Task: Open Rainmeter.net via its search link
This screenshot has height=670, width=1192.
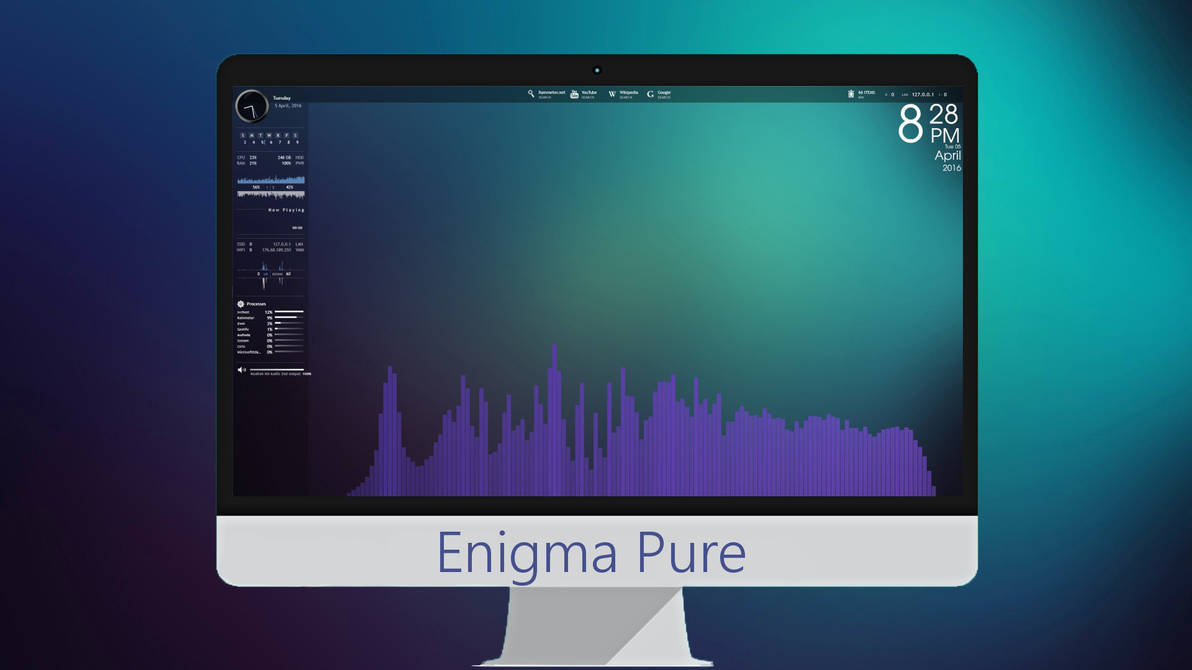Action: (x=552, y=93)
